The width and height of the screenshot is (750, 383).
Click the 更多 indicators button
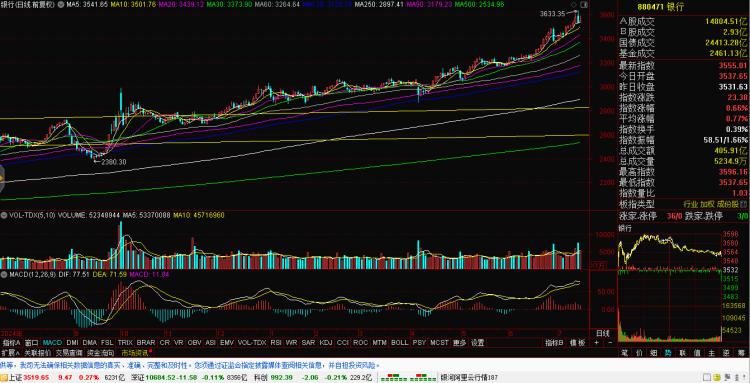[x=459, y=343]
